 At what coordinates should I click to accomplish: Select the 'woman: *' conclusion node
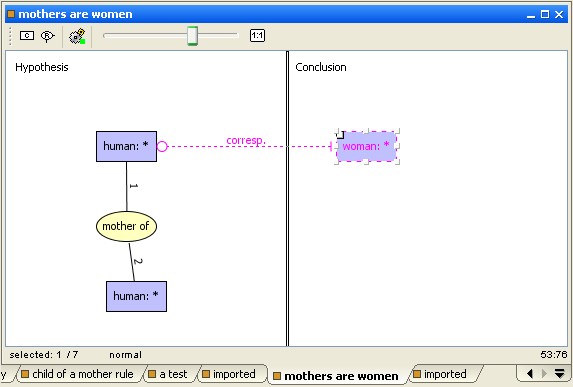click(x=366, y=147)
